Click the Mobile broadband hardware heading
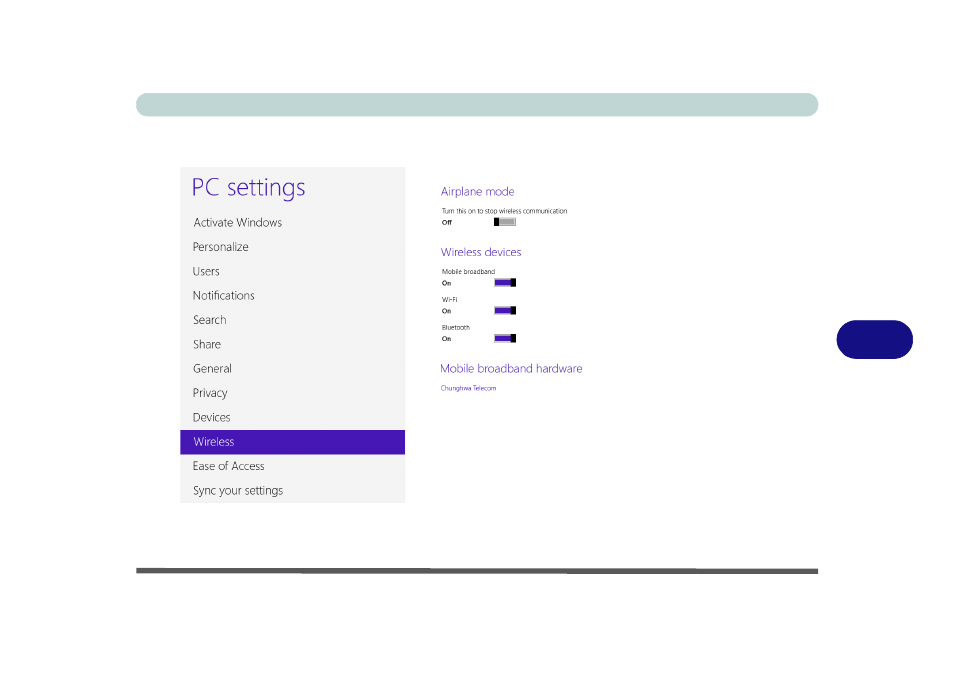 pos(511,369)
